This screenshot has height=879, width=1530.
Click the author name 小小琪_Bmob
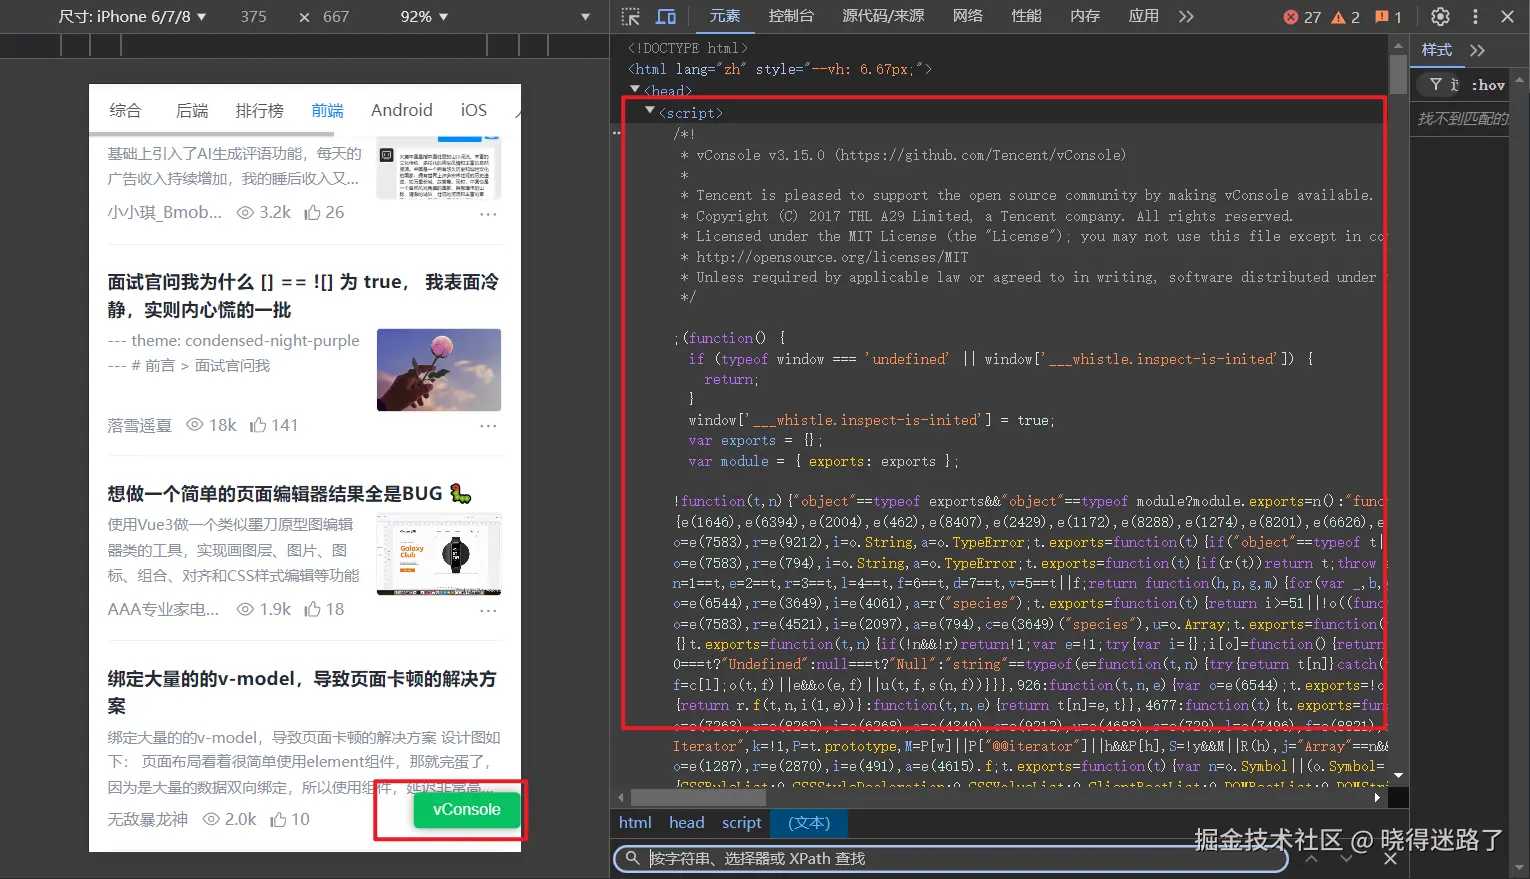click(x=165, y=212)
